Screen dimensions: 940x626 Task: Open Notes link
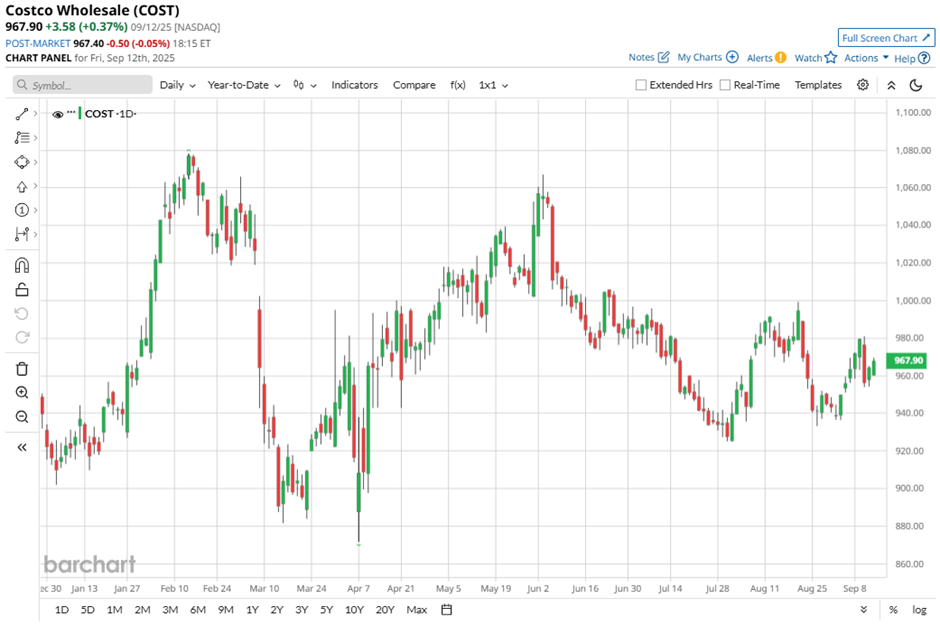click(649, 58)
